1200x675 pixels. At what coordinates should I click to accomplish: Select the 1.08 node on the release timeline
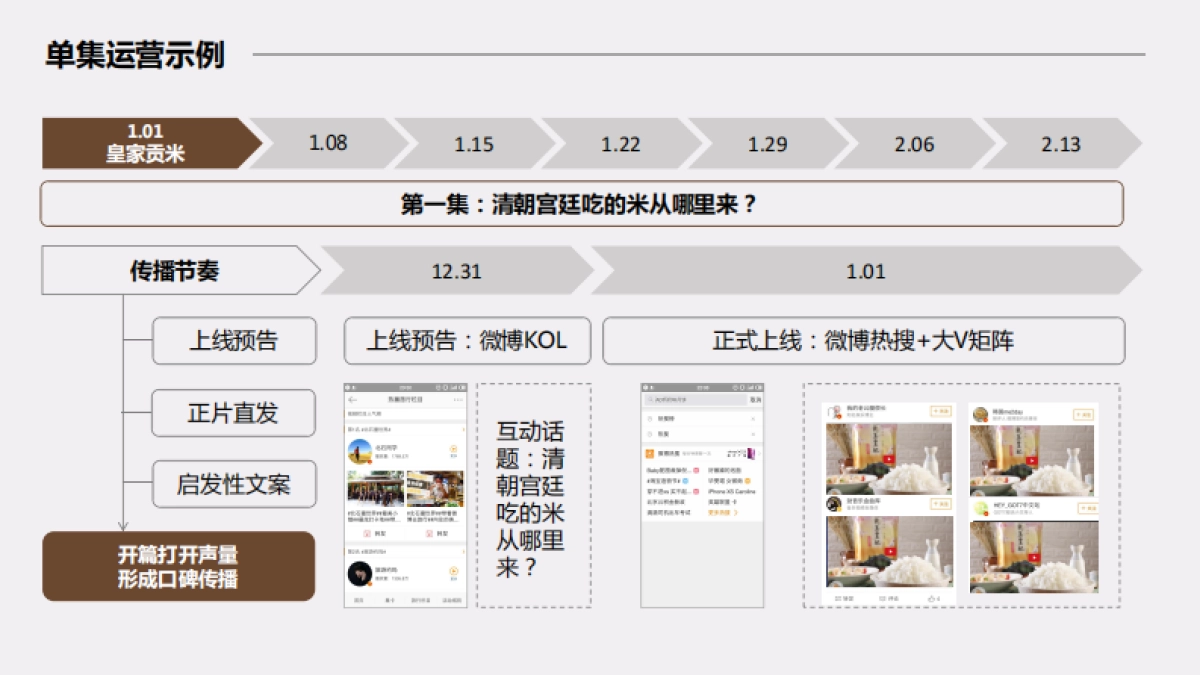click(330, 144)
